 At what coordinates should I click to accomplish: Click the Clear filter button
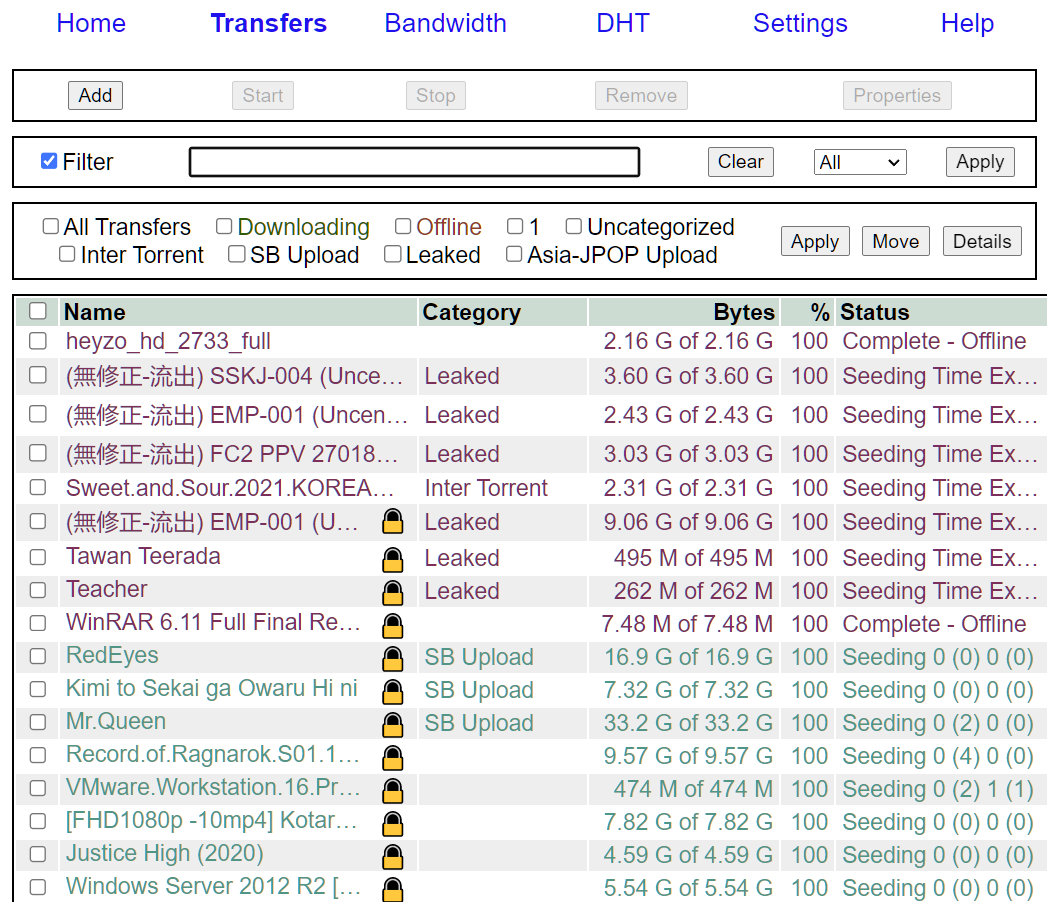coord(740,162)
